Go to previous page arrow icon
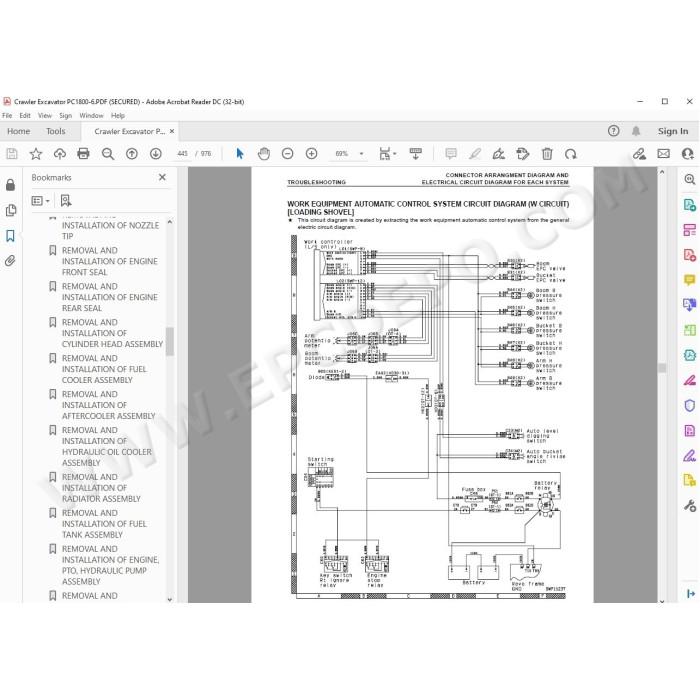This screenshot has width=700, height=700. coord(132,154)
